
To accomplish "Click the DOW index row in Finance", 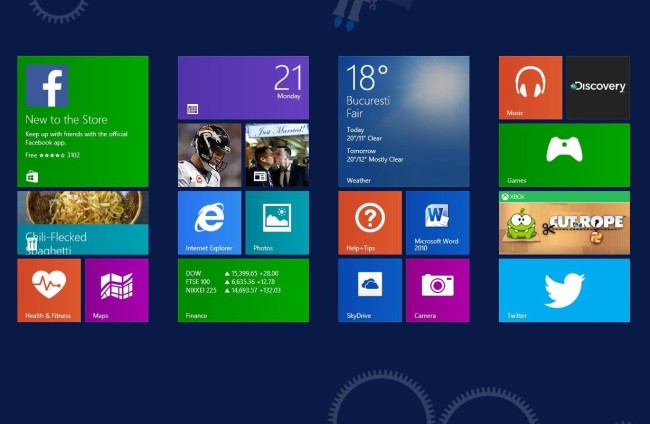I will pos(232,273).
